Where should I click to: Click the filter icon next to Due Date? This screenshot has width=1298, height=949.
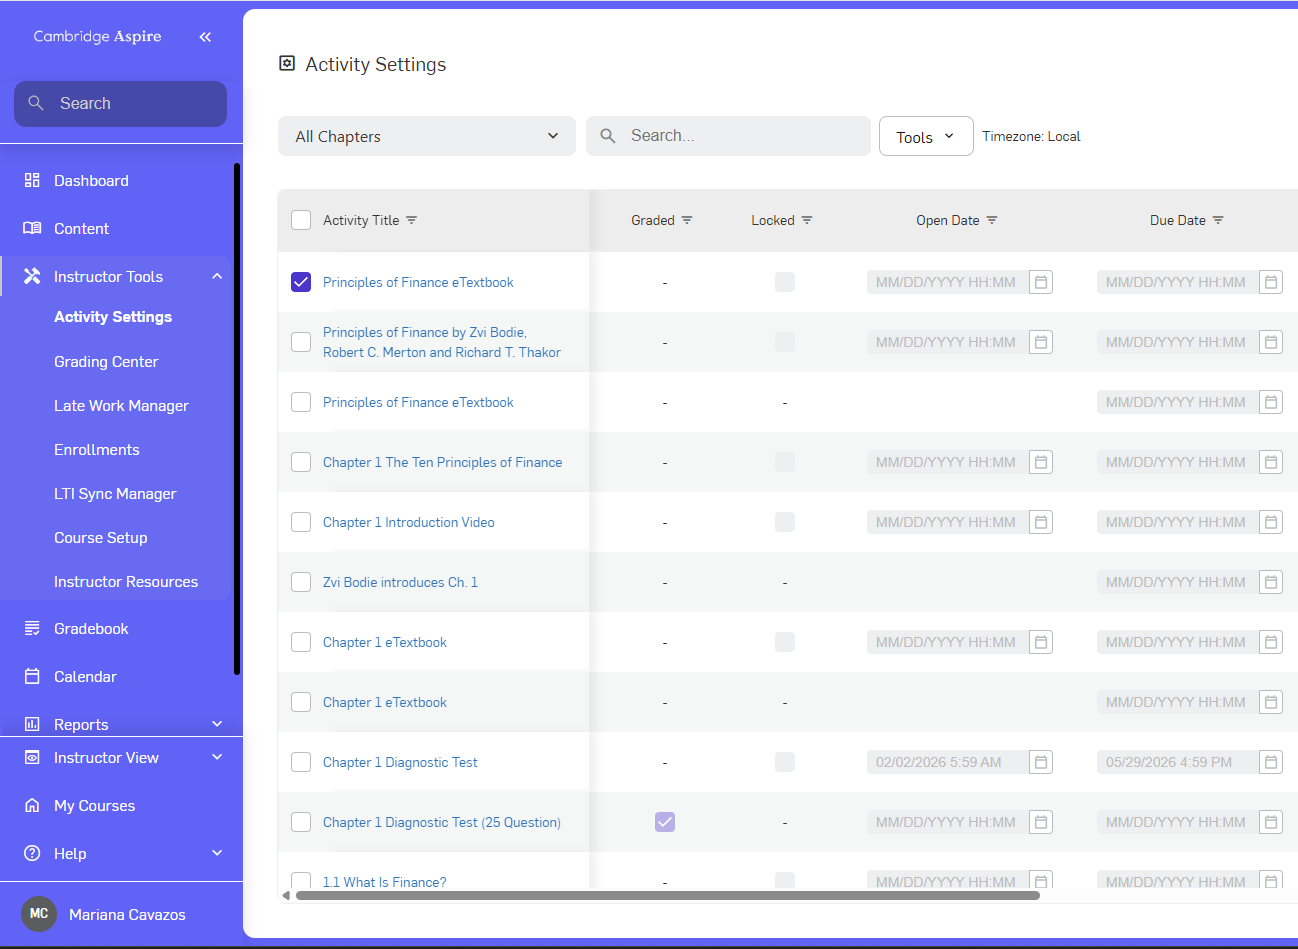click(1218, 220)
